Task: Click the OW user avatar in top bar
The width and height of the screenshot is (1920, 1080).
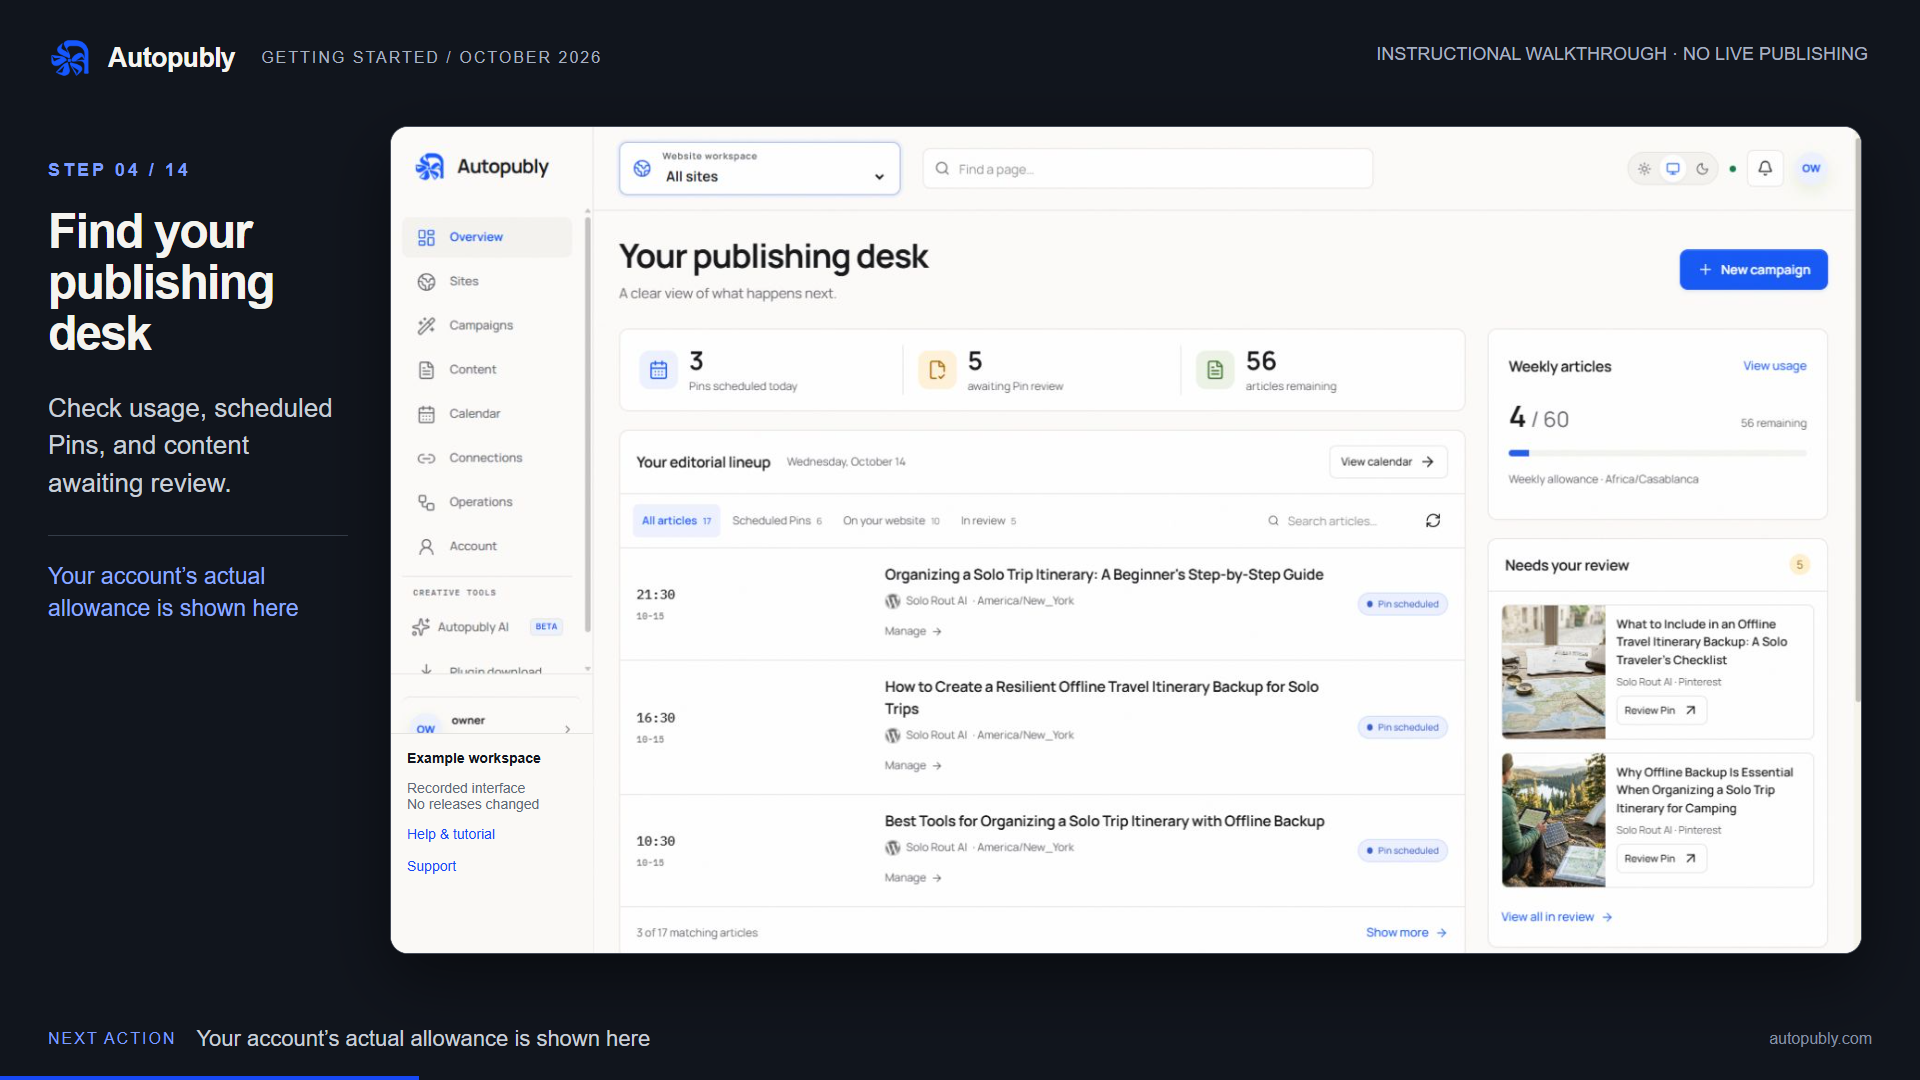Action: pos(1810,168)
